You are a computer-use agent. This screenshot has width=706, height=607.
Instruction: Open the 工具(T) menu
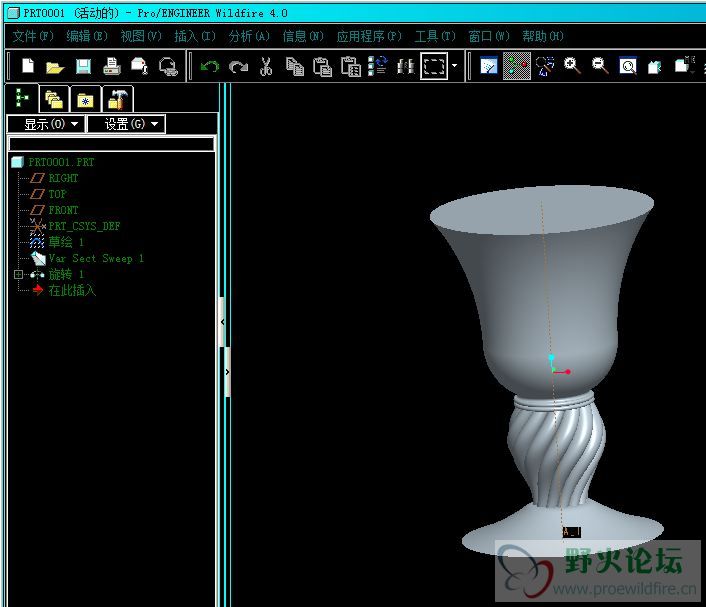(x=435, y=36)
